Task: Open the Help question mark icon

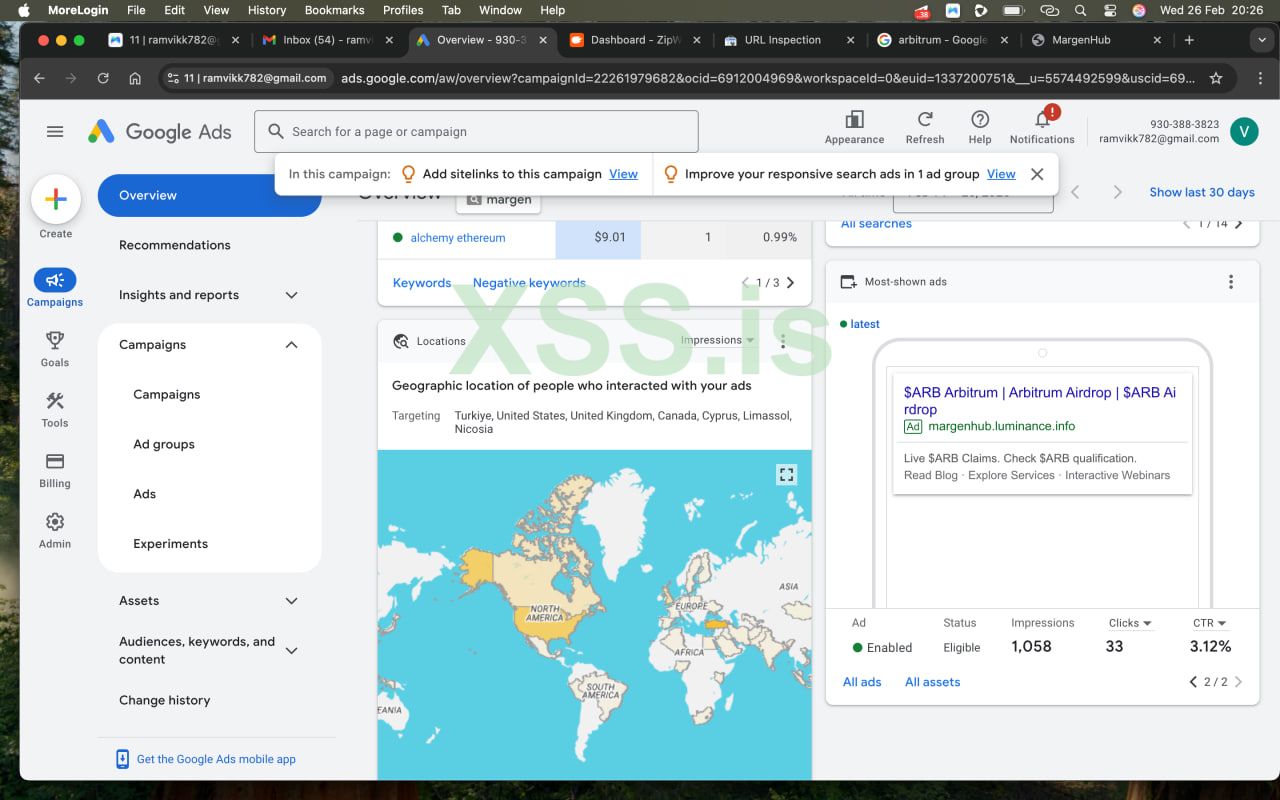Action: click(x=980, y=120)
